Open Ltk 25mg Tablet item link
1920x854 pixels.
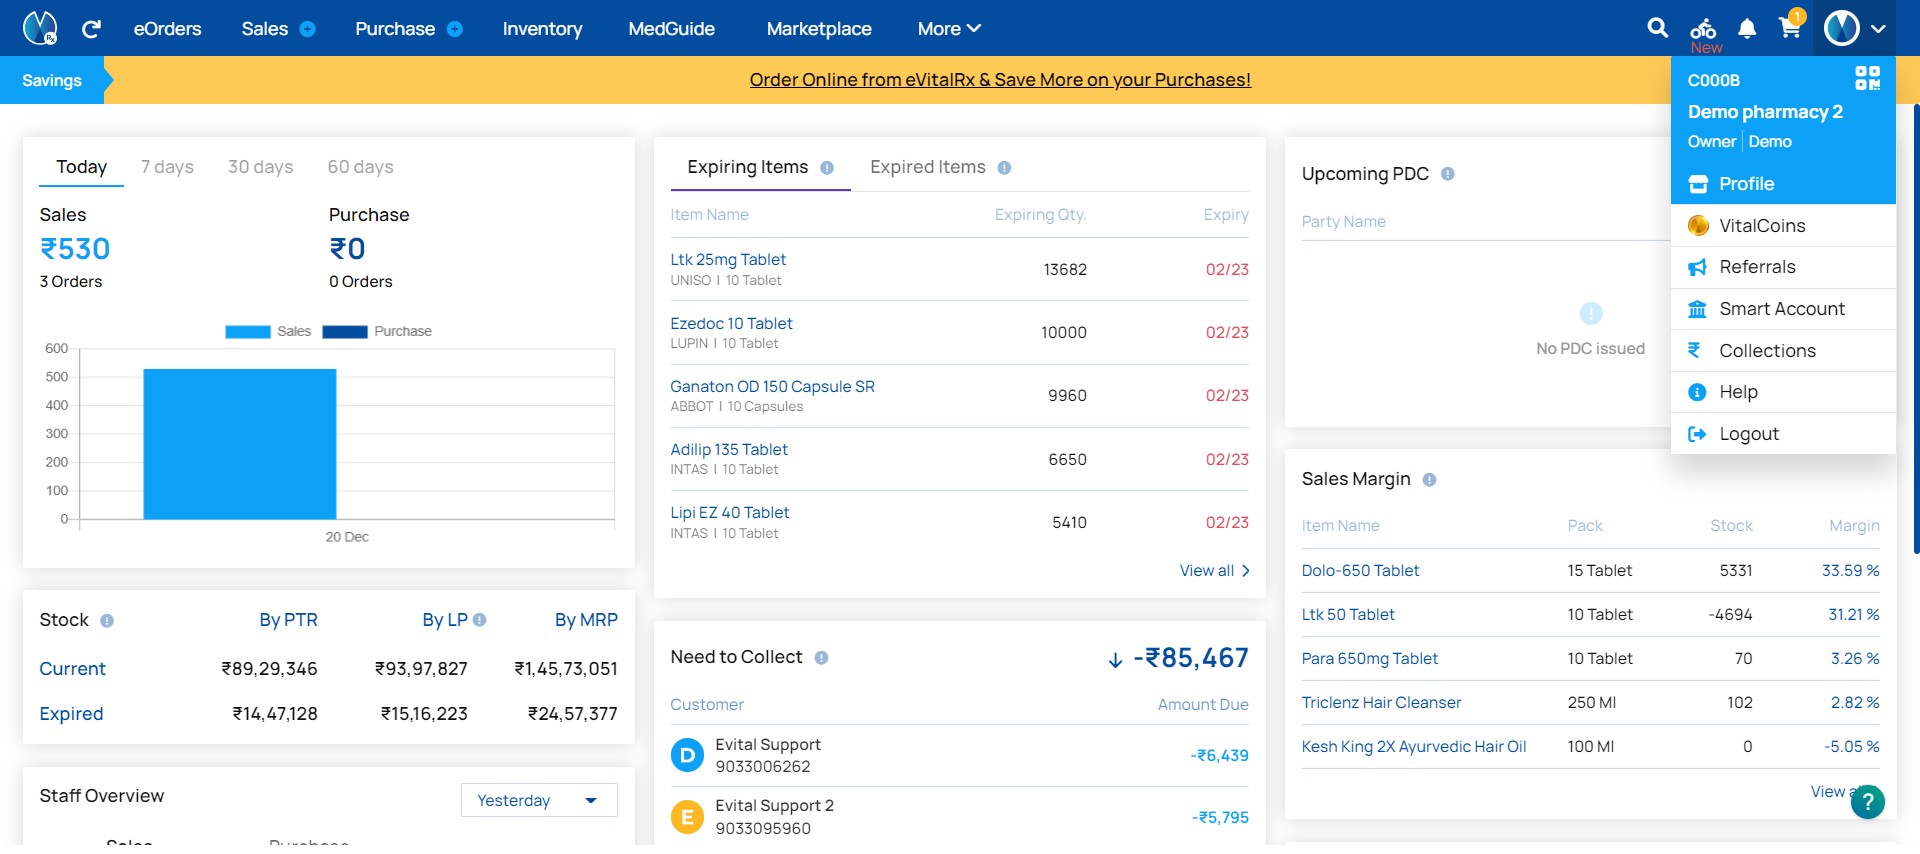point(728,260)
